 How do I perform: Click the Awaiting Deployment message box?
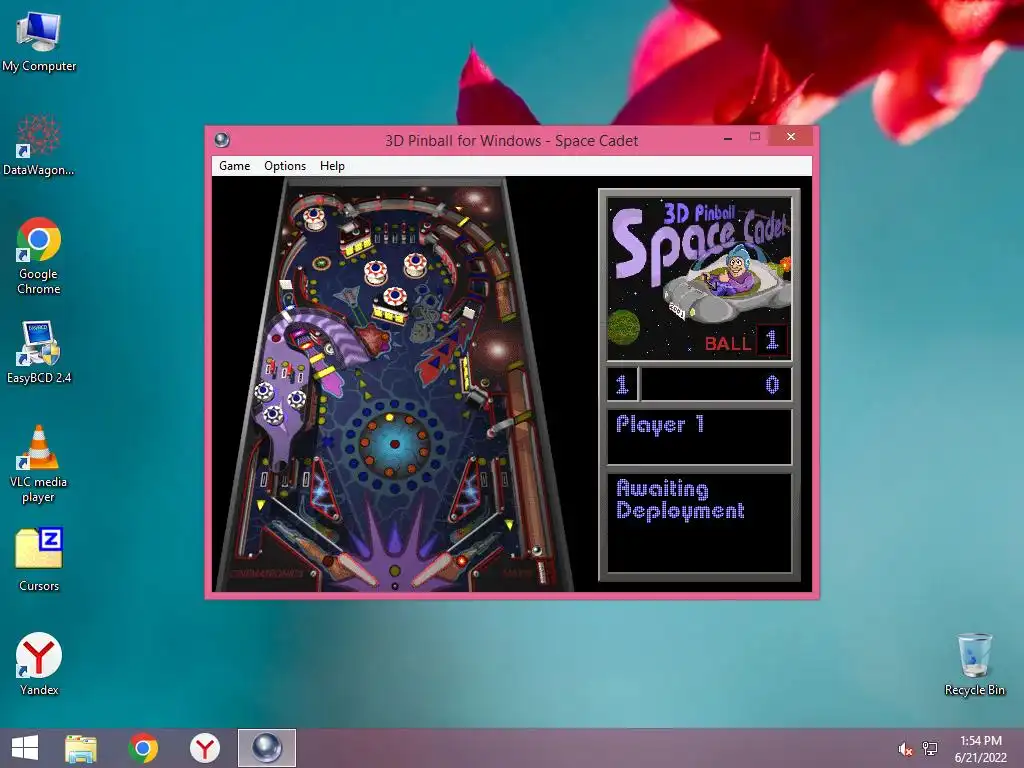[x=699, y=522]
